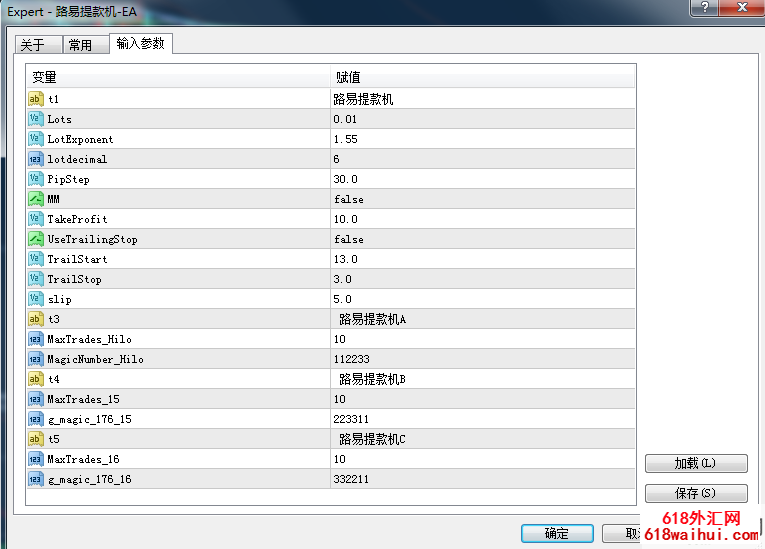Viewport: 765px width, 549px height.
Task: Click the UseTrailingStop variable name
Action: pos(93,239)
